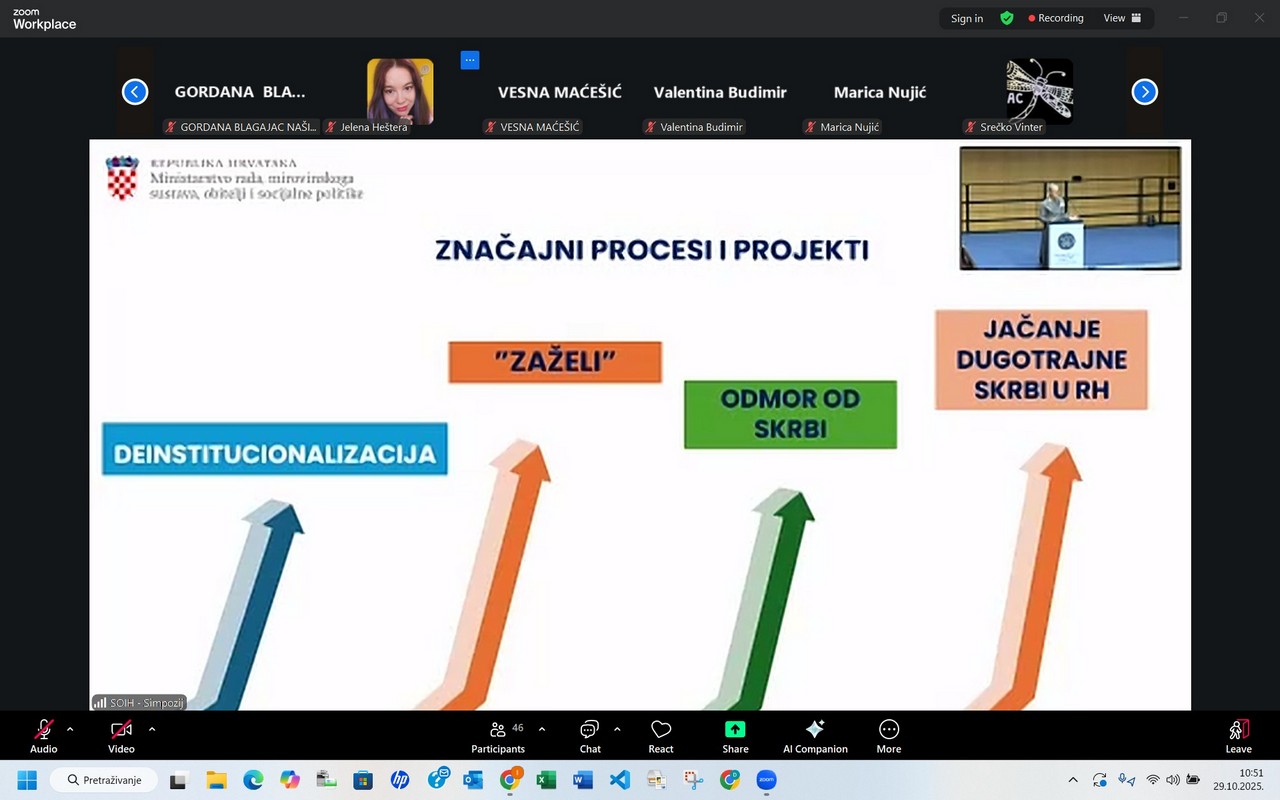Open the AI Companion
Viewport: 1280px width, 800px height.
click(x=815, y=736)
